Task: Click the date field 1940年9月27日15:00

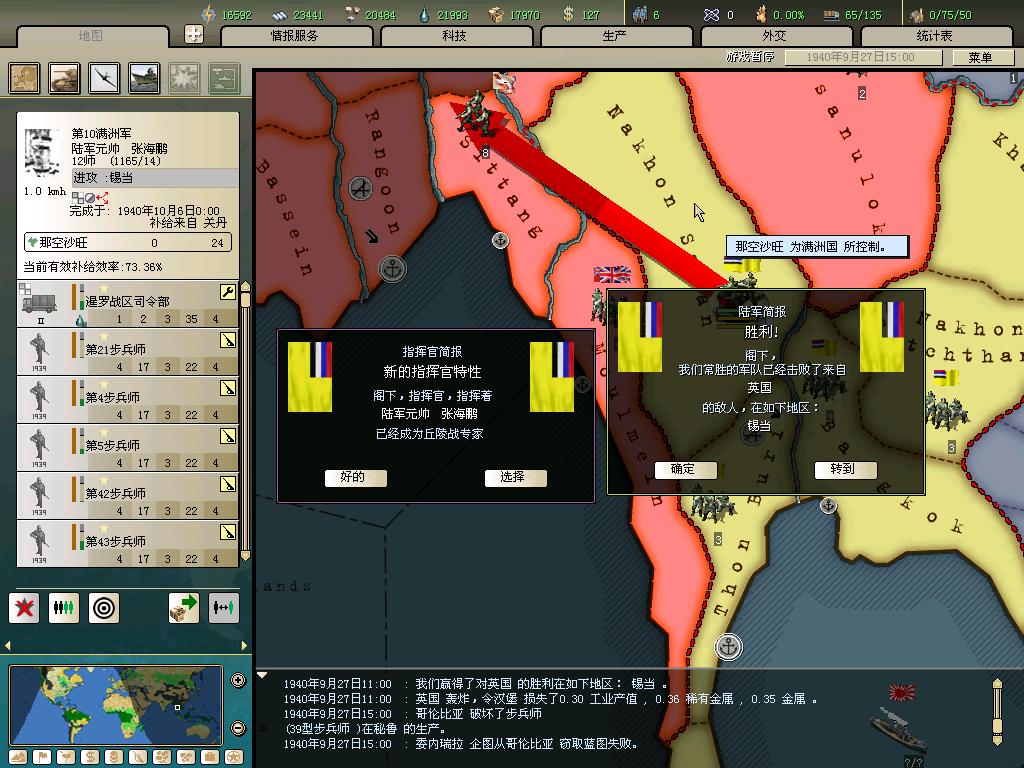Action: click(x=863, y=57)
